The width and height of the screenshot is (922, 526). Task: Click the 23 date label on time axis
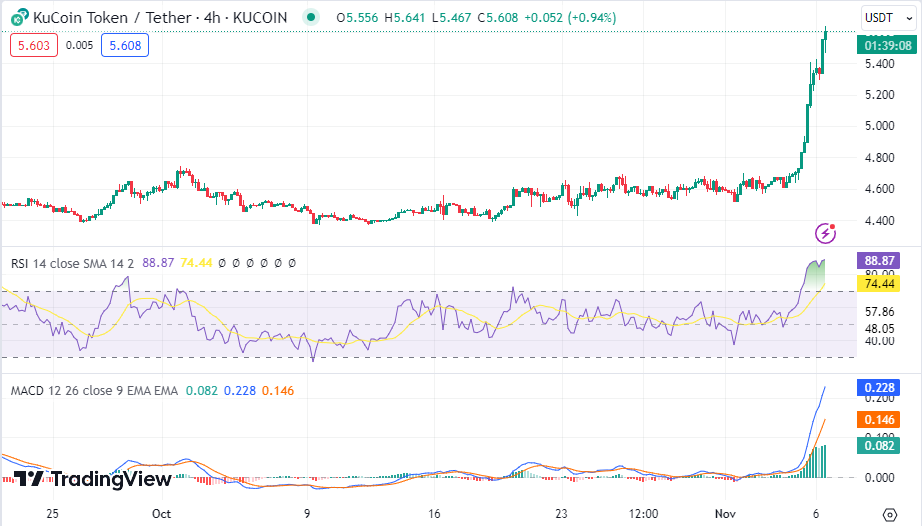coord(562,514)
